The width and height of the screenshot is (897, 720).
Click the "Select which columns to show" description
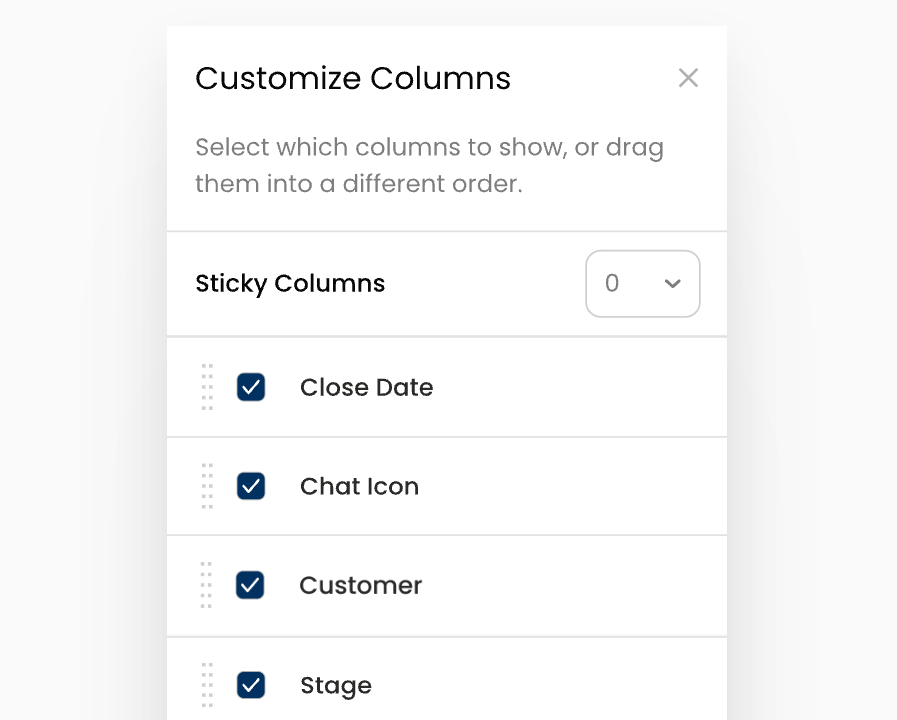pos(429,148)
